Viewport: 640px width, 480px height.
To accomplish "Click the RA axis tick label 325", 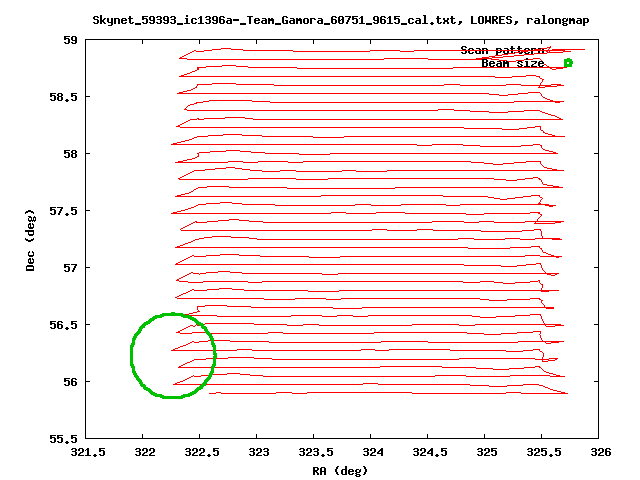I will tap(487, 452).
